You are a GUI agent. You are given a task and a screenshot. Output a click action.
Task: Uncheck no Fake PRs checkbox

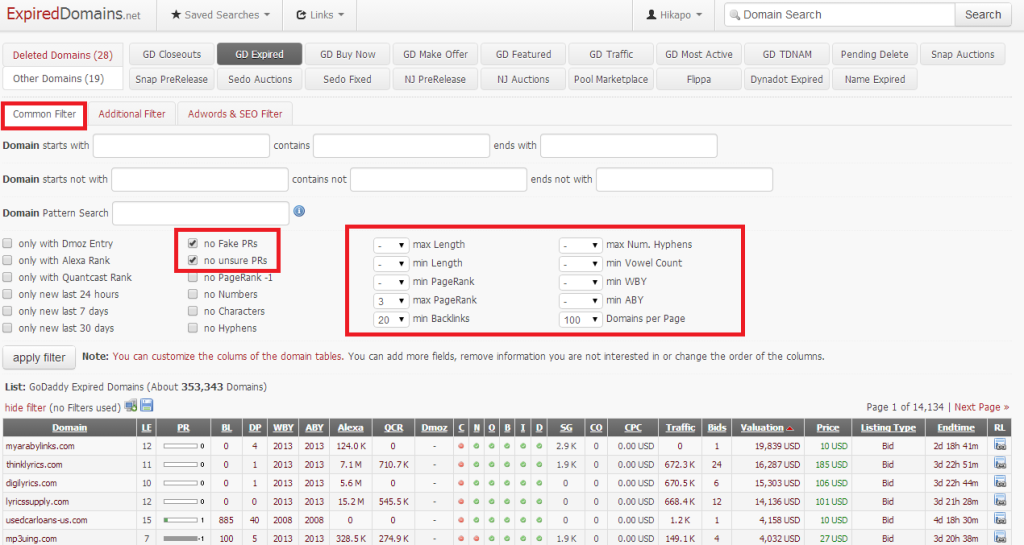(193, 243)
